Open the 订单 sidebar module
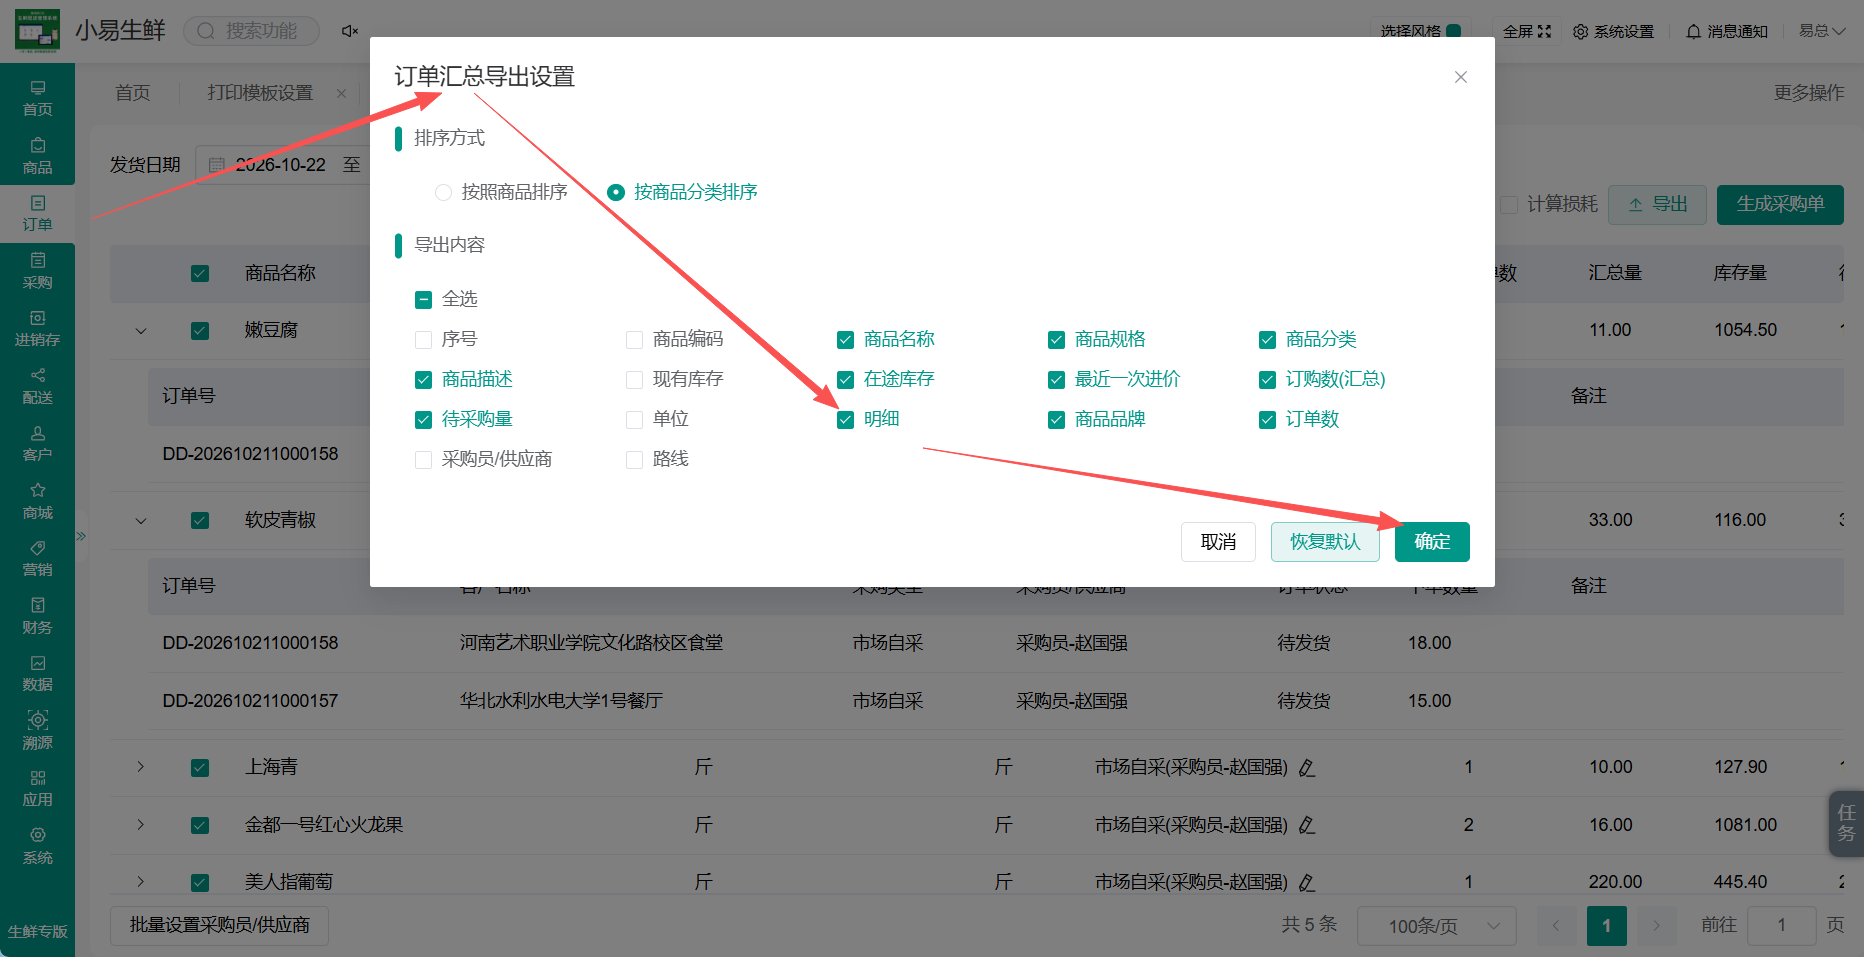This screenshot has height=957, width=1864. click(x=37, y=213)
